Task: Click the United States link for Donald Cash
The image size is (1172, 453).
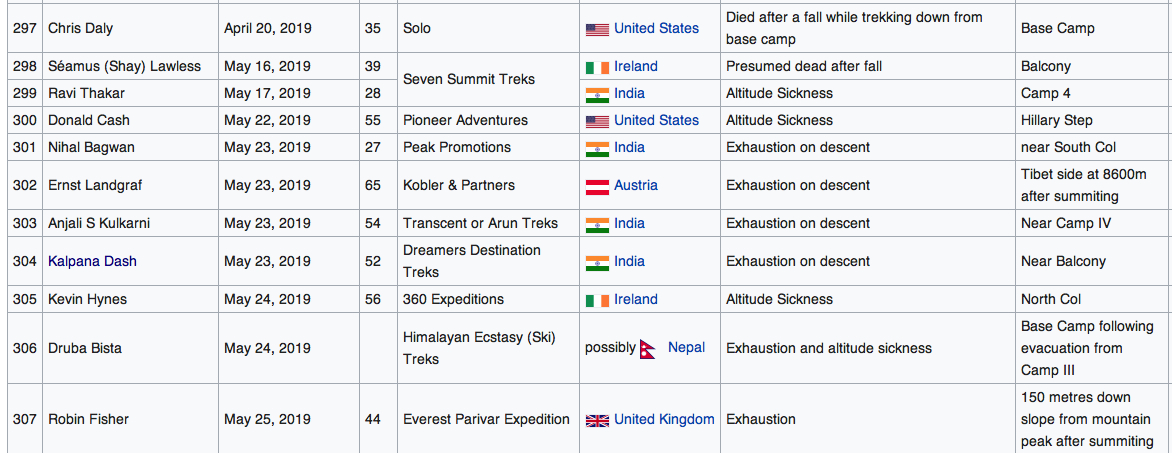Action: (x=656, y=120)
